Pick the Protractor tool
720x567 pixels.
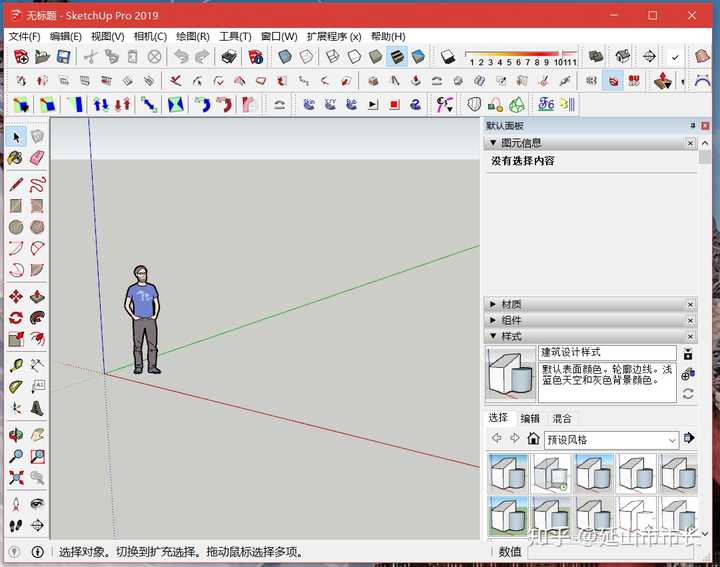click(x=16, y=387)
